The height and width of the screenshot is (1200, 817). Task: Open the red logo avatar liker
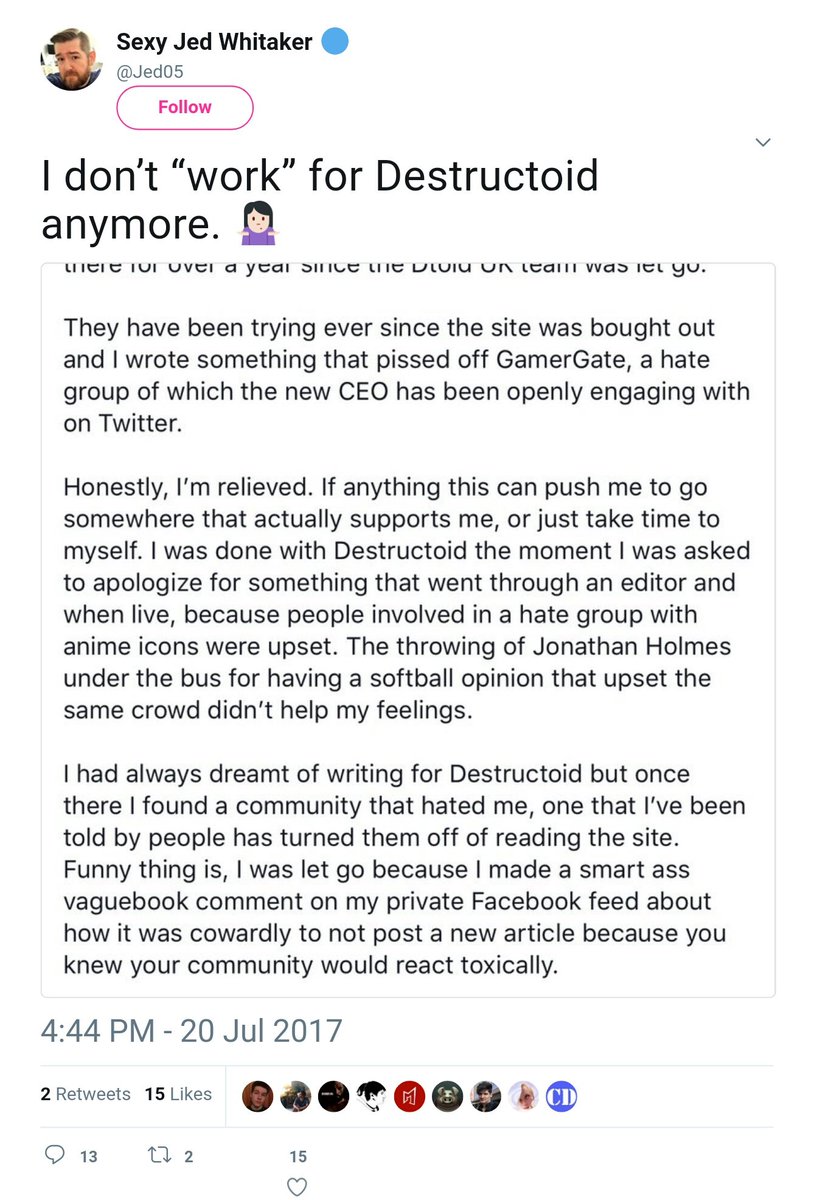point(410,1096)
